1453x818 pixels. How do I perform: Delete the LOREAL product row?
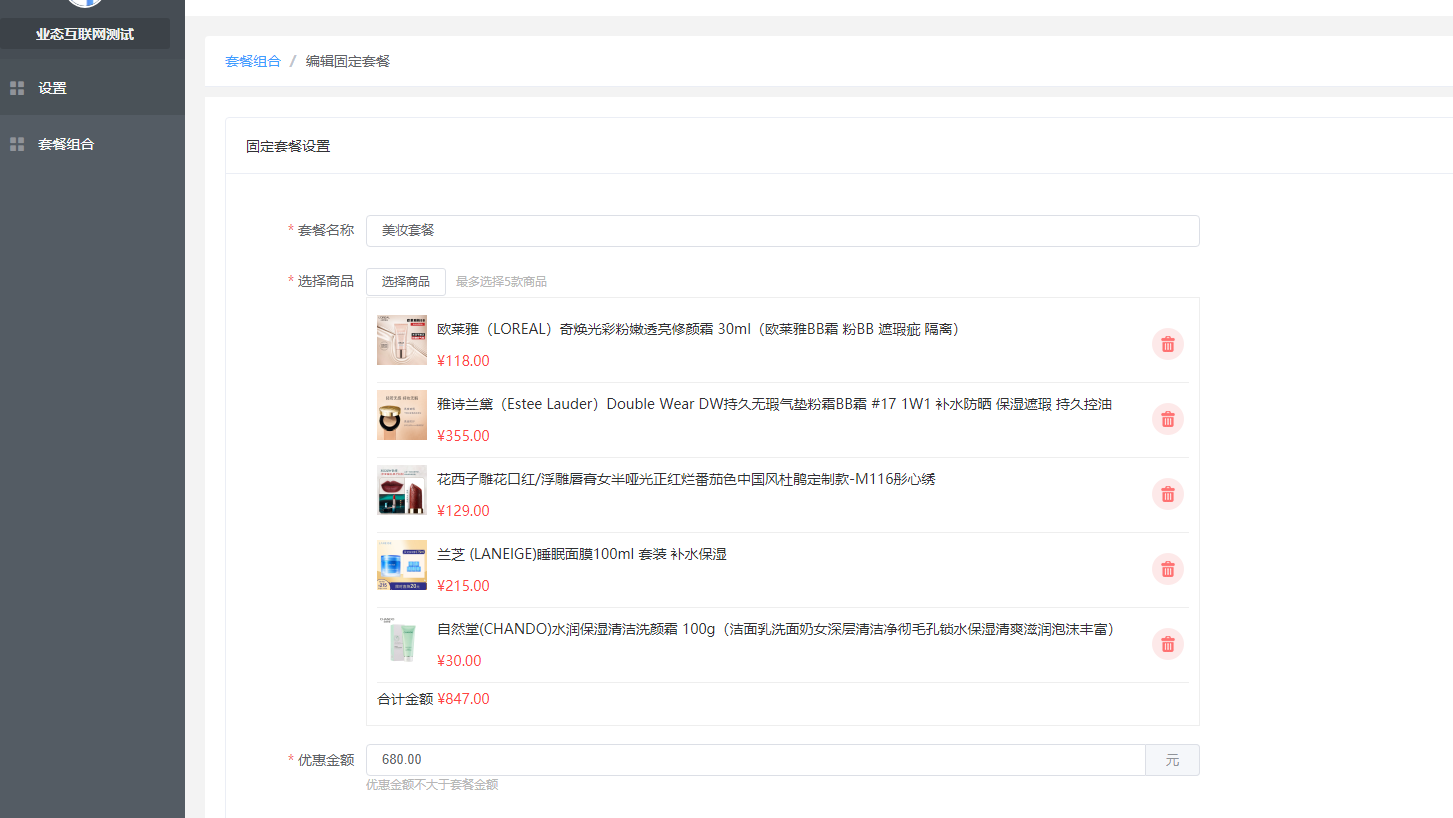1167,344
